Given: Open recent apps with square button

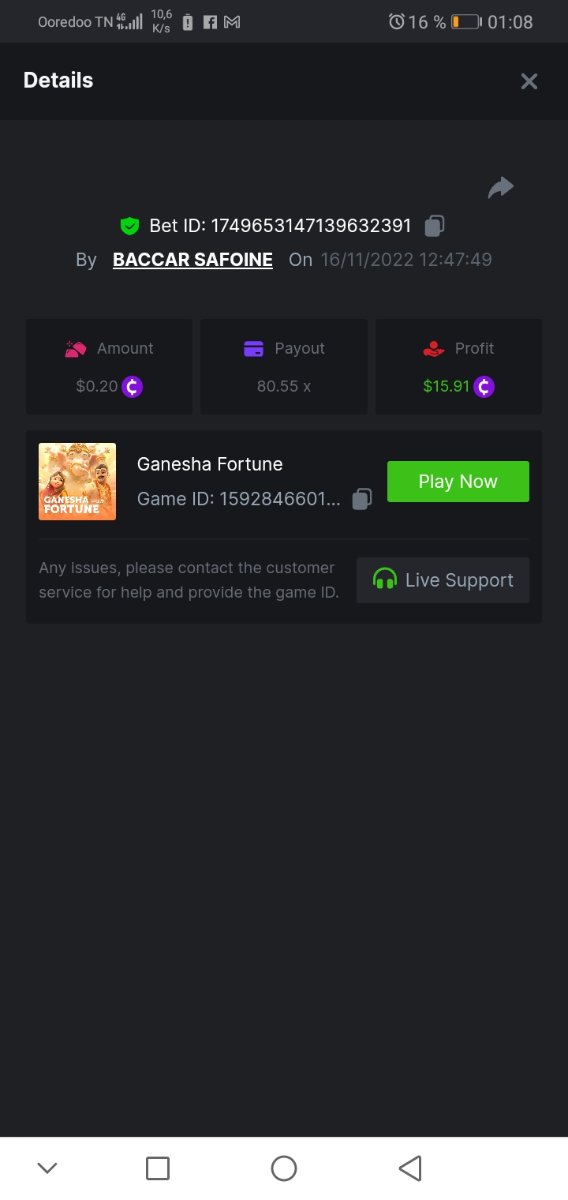Looking at the screenshot, I should coord(158,1168).
